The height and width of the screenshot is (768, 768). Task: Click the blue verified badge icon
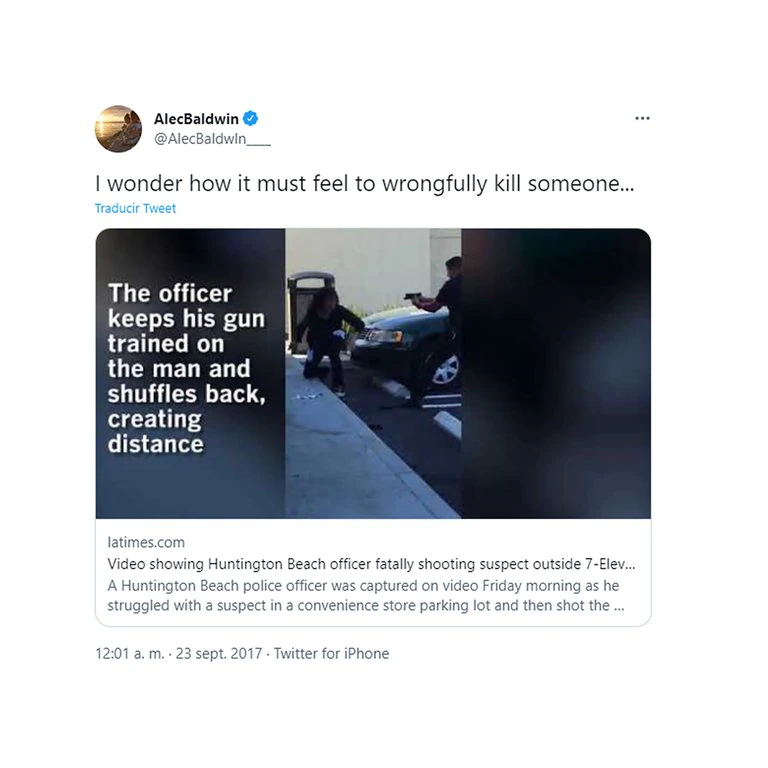coord(250,119)
